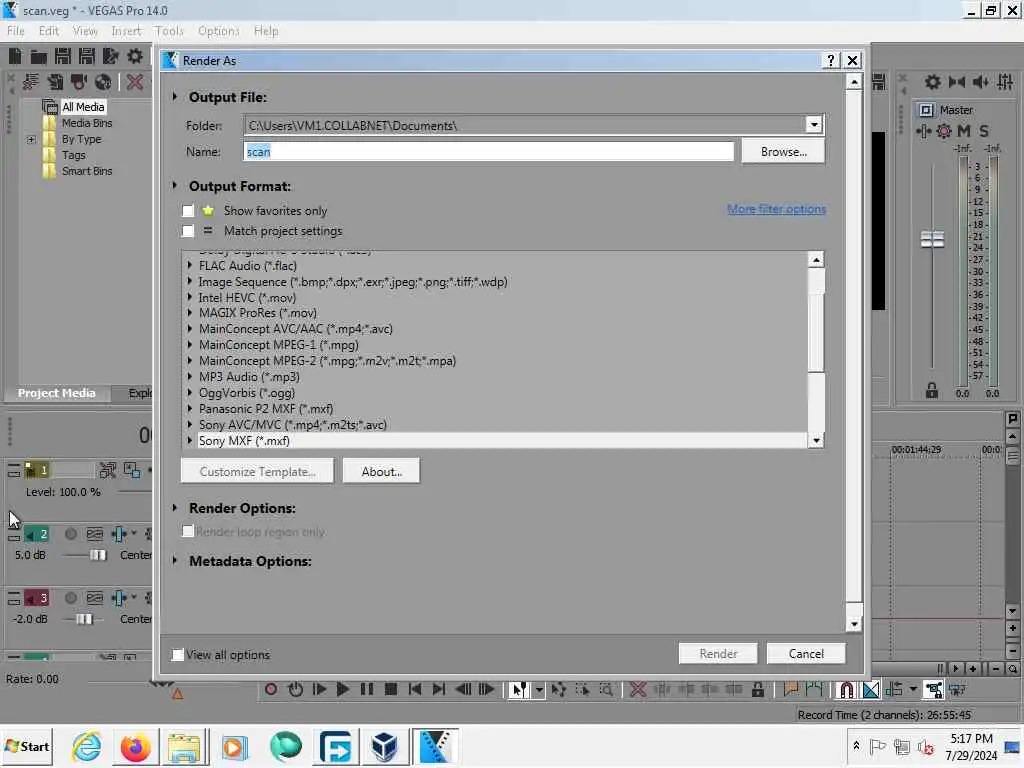The height and width of the screenshot is (768, 1024).
Task: Click the lock fader channels padlock on Master
Action: [x=932, y=391]
